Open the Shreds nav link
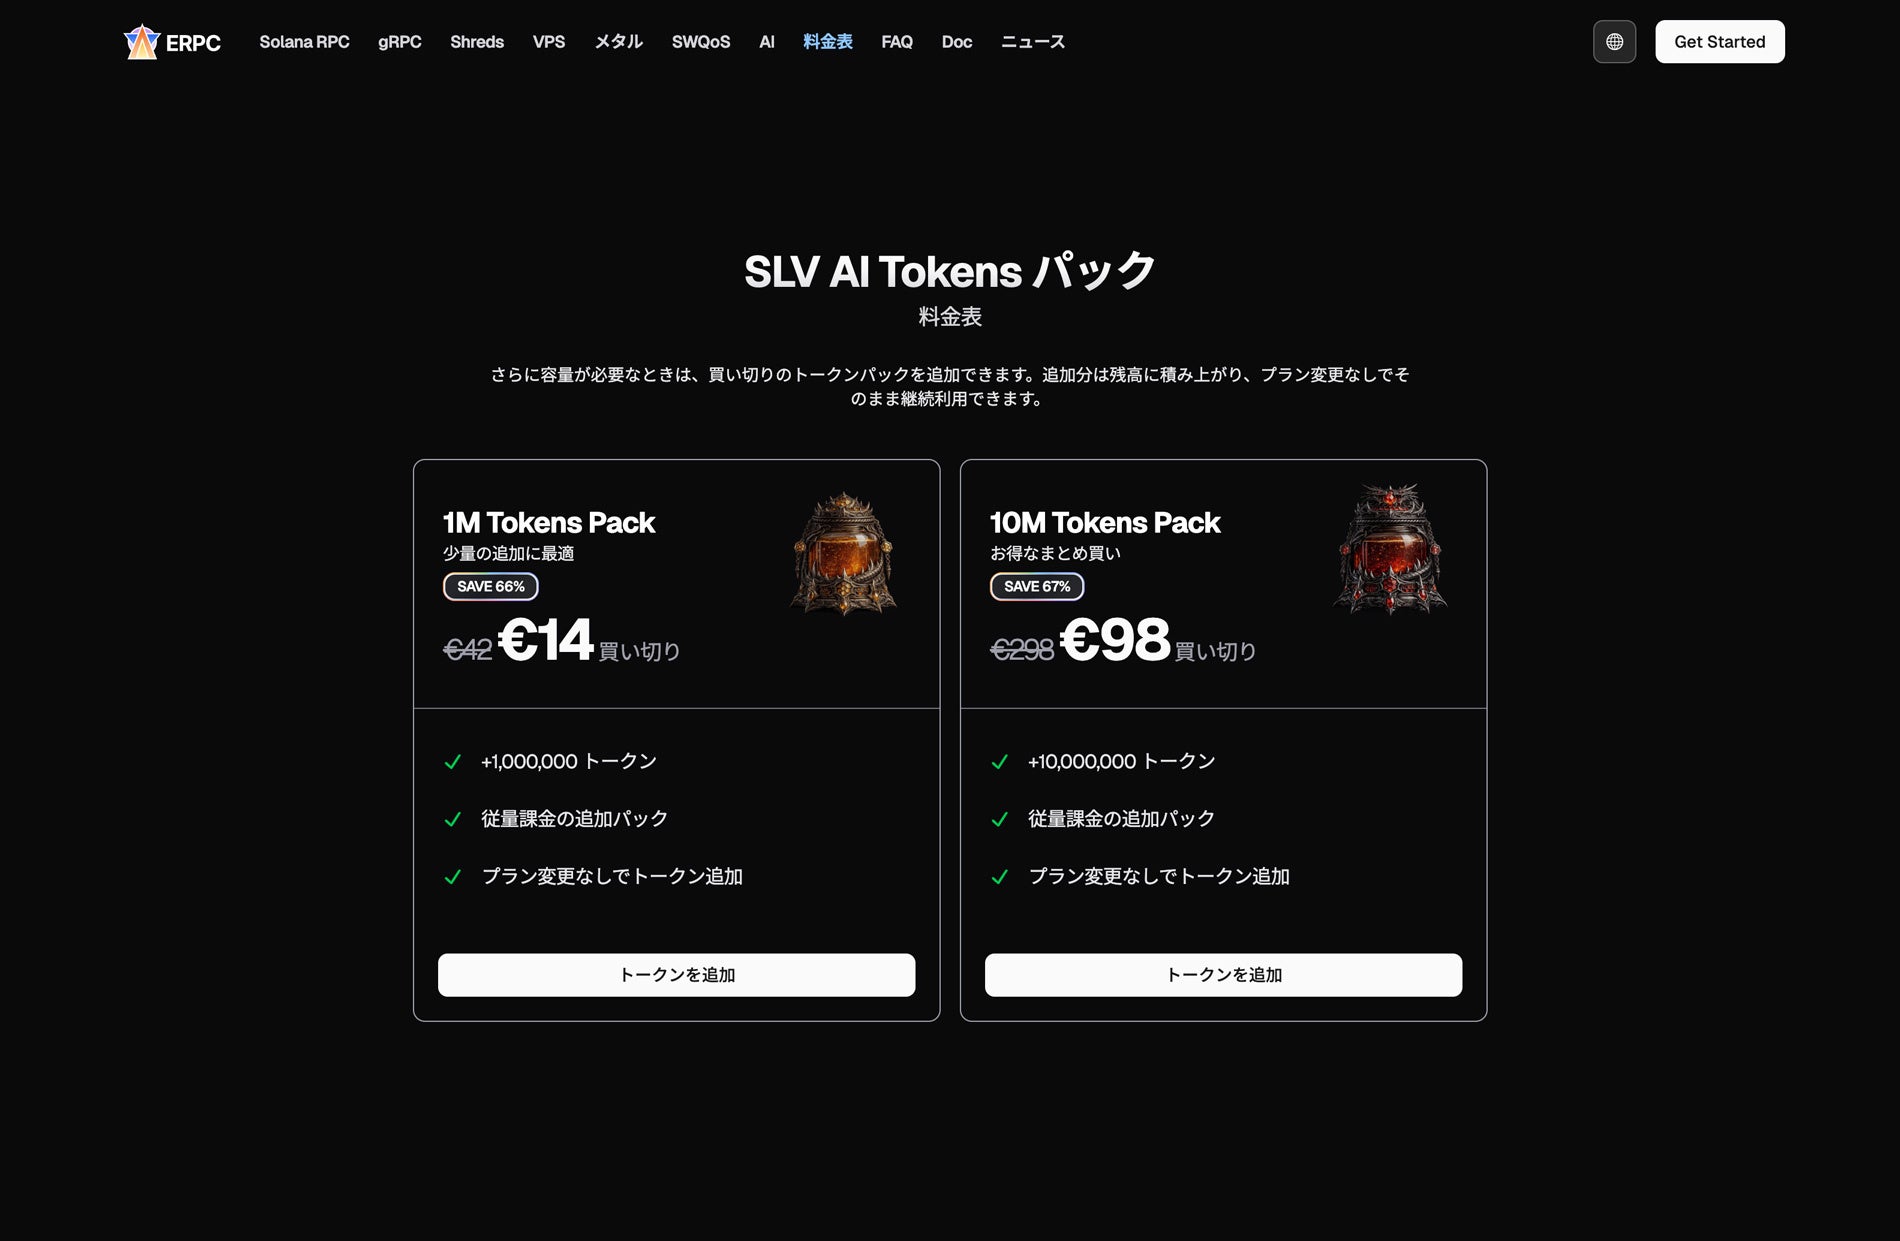The height and width of the screenshot is (1241, 1900). [x=477, y=42]
